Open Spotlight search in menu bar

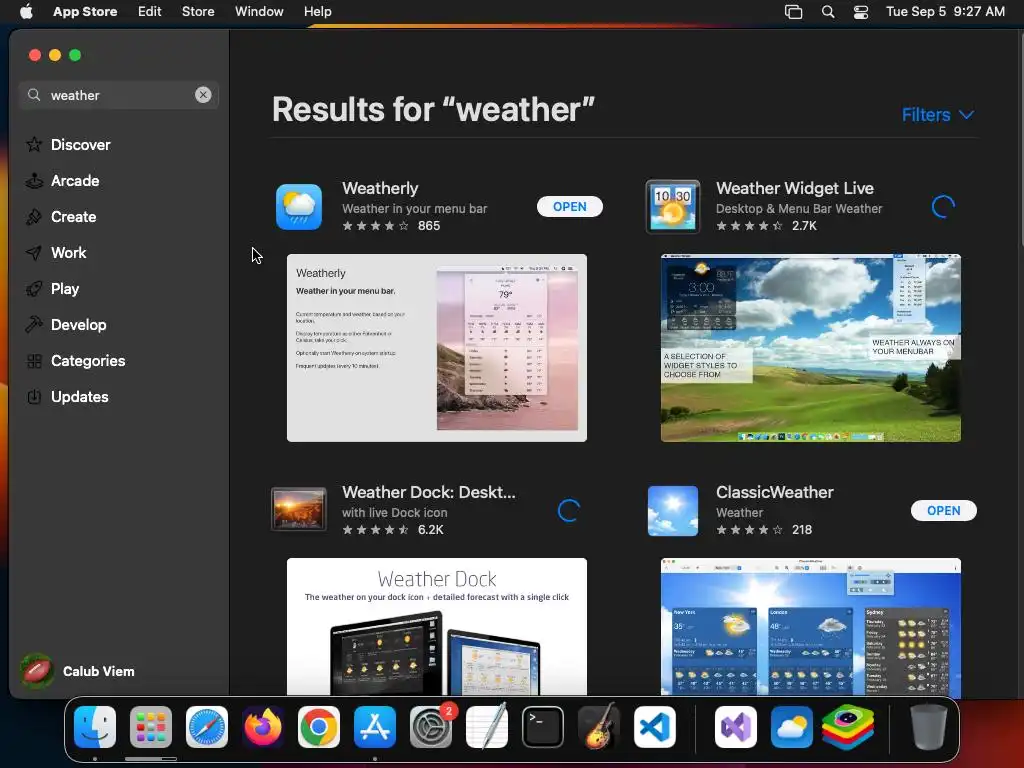point(828,12)
